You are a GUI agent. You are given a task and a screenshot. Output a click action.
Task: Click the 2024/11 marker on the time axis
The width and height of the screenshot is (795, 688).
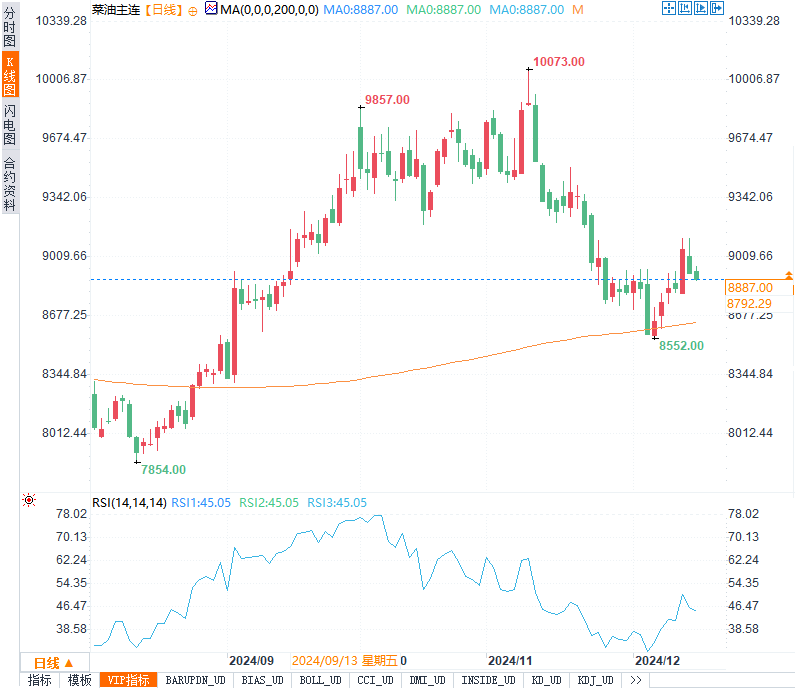509,661
